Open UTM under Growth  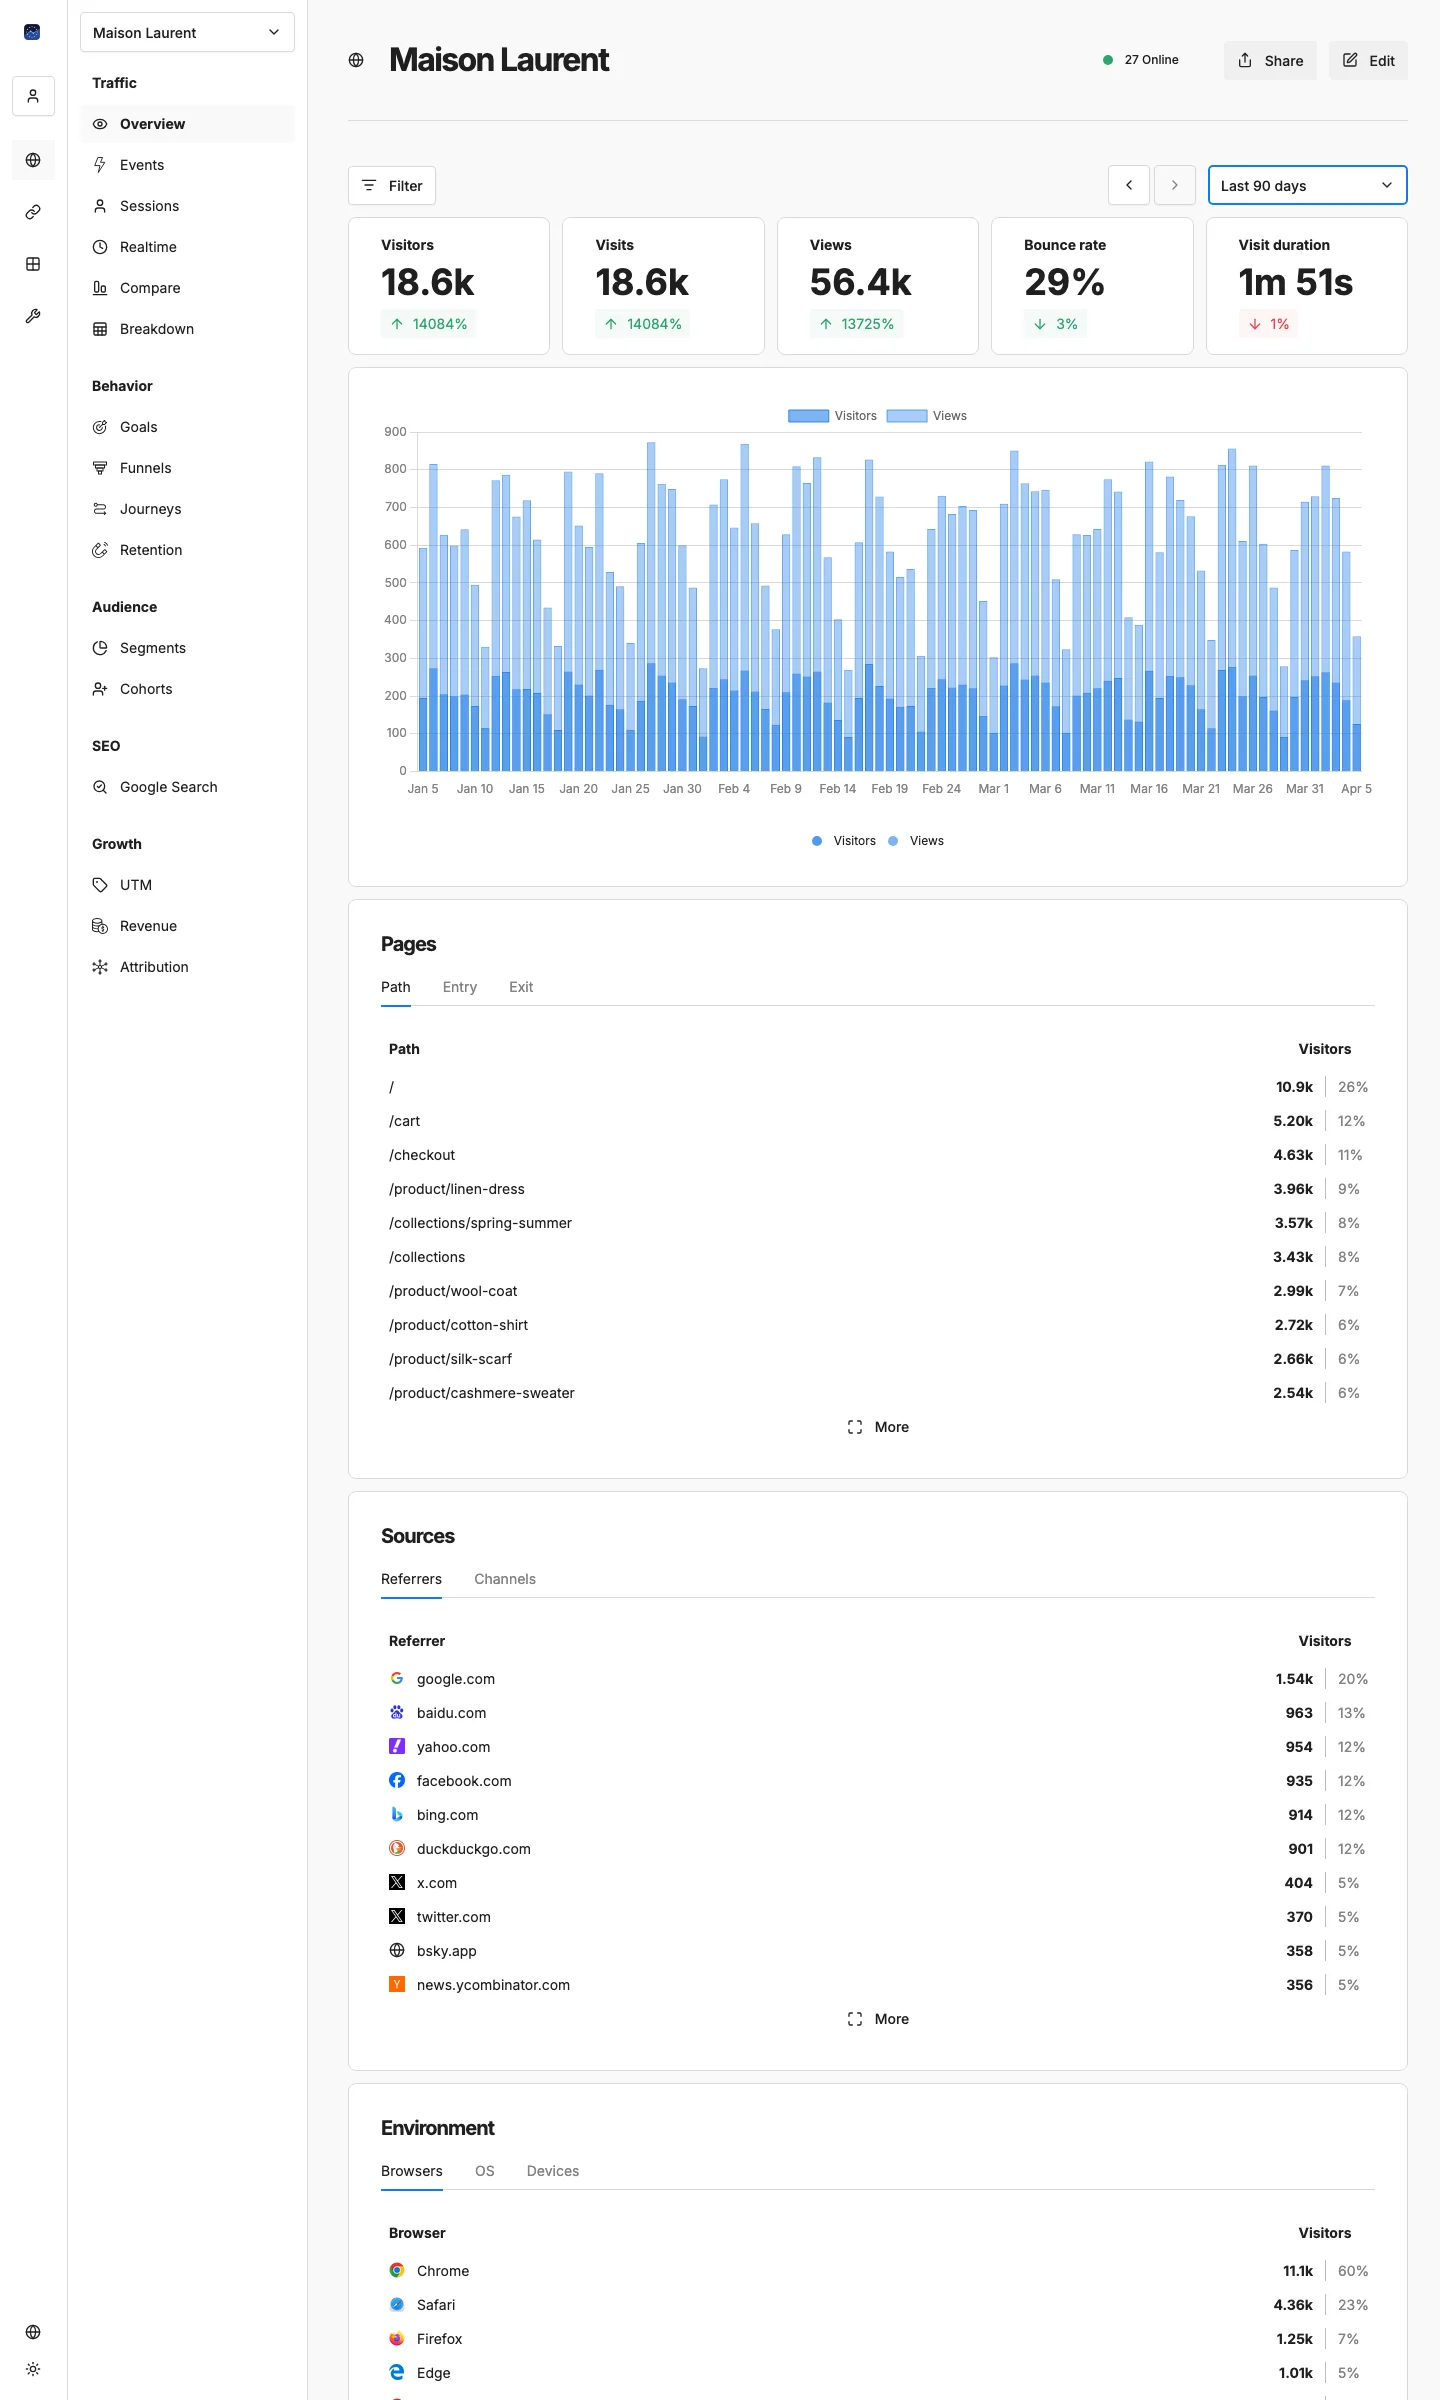coord(187,885)
